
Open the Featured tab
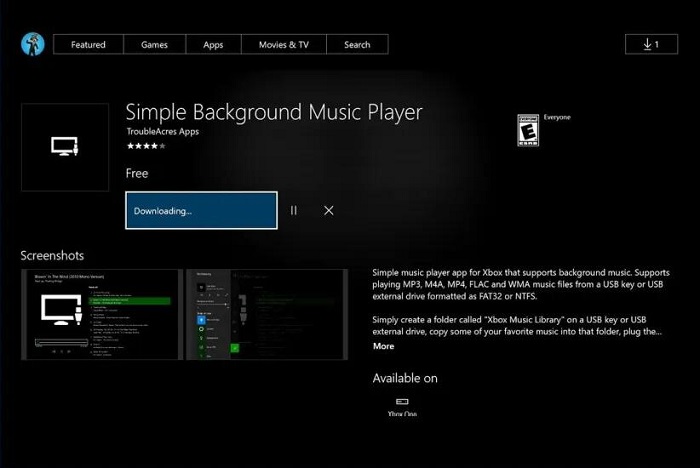coord(88,45)
